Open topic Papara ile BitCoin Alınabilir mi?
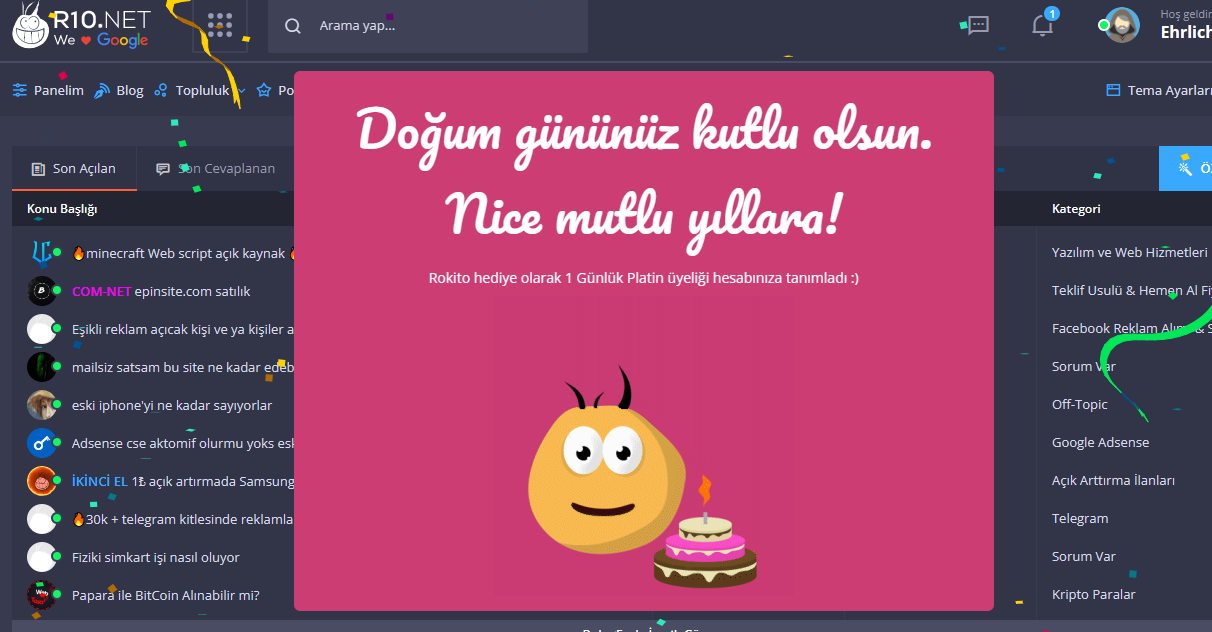 [166, 595]
